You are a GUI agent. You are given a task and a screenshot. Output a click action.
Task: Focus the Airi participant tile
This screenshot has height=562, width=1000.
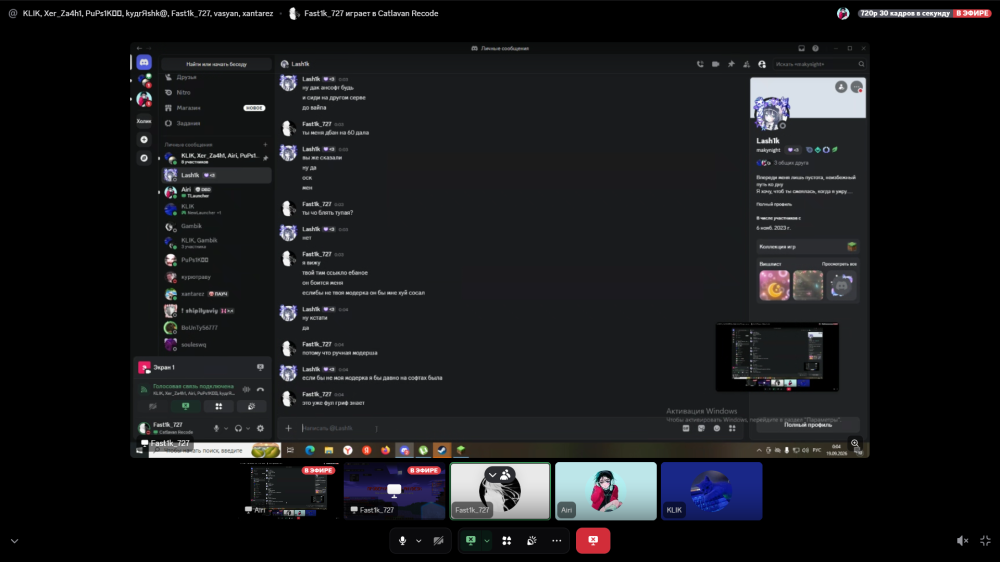606,491
